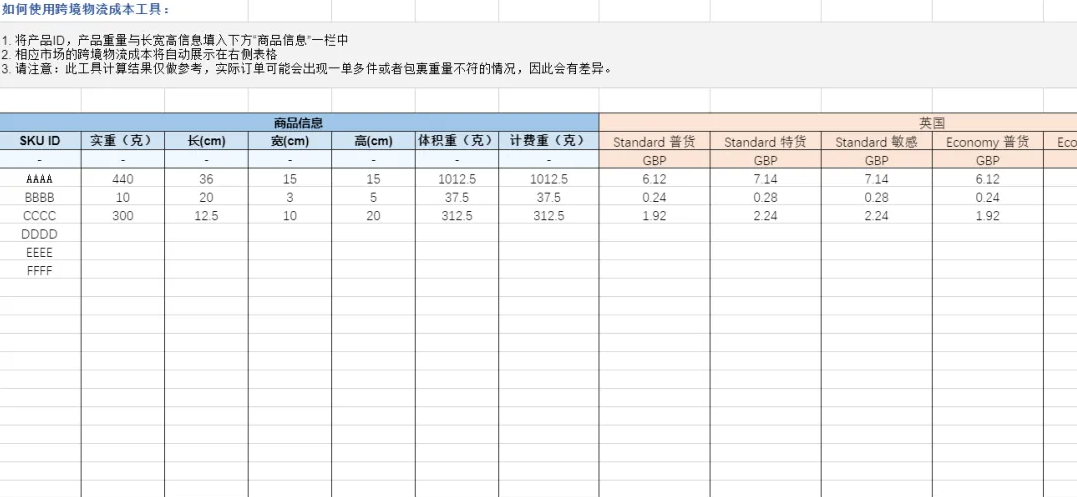Viewport: 1077px width, 497px height.
Task: Select SKU cell EEEE
Action: (x=40, y=253)
